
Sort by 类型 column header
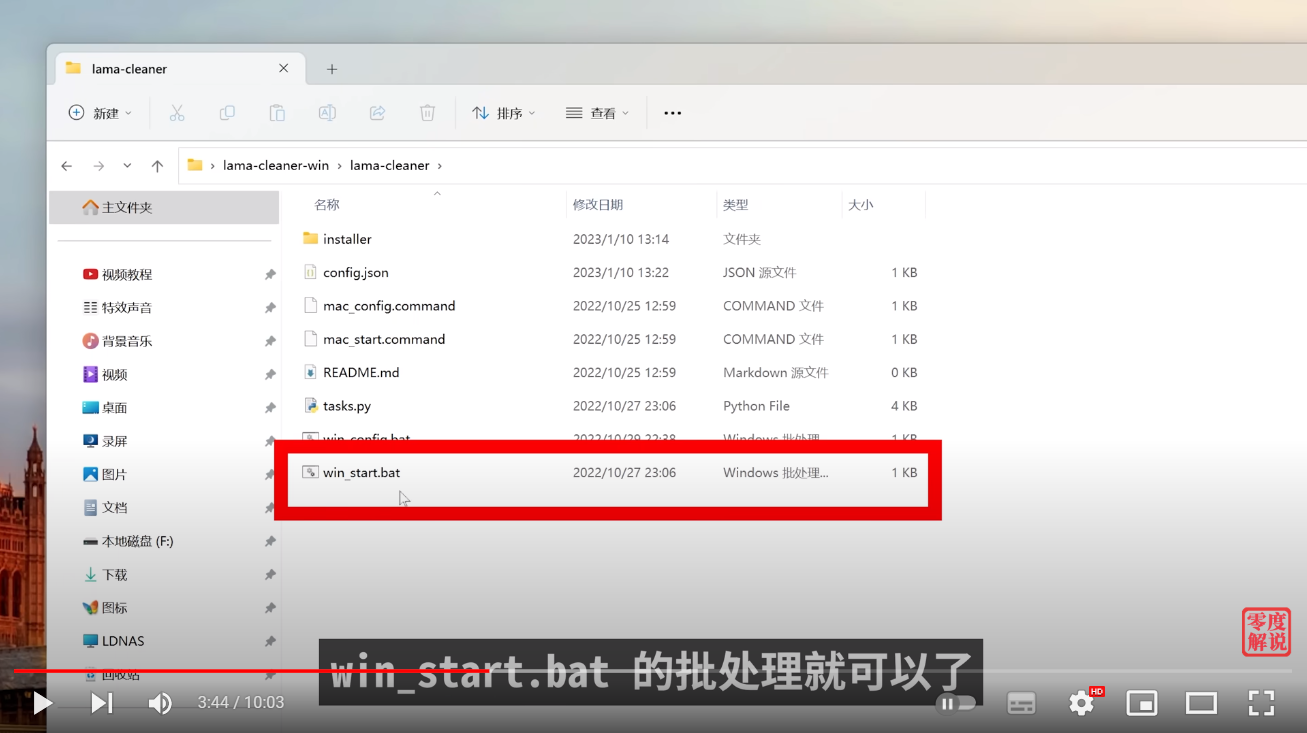pos(736,205)
